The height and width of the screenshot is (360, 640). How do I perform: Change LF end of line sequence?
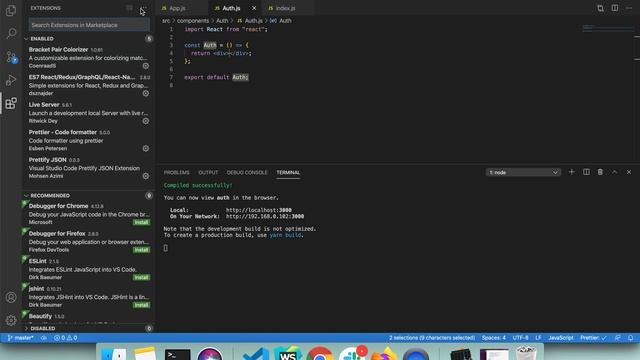tap(538, 338)
